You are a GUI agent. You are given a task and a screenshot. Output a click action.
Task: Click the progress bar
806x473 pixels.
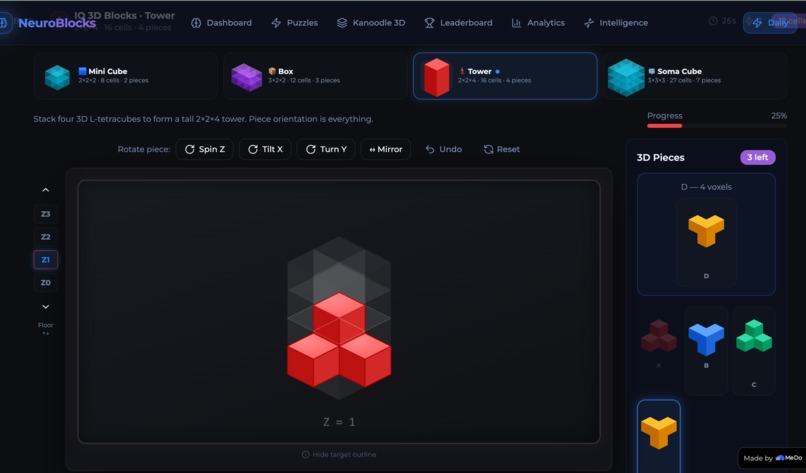pyautogui.click(x=717, y=125)
